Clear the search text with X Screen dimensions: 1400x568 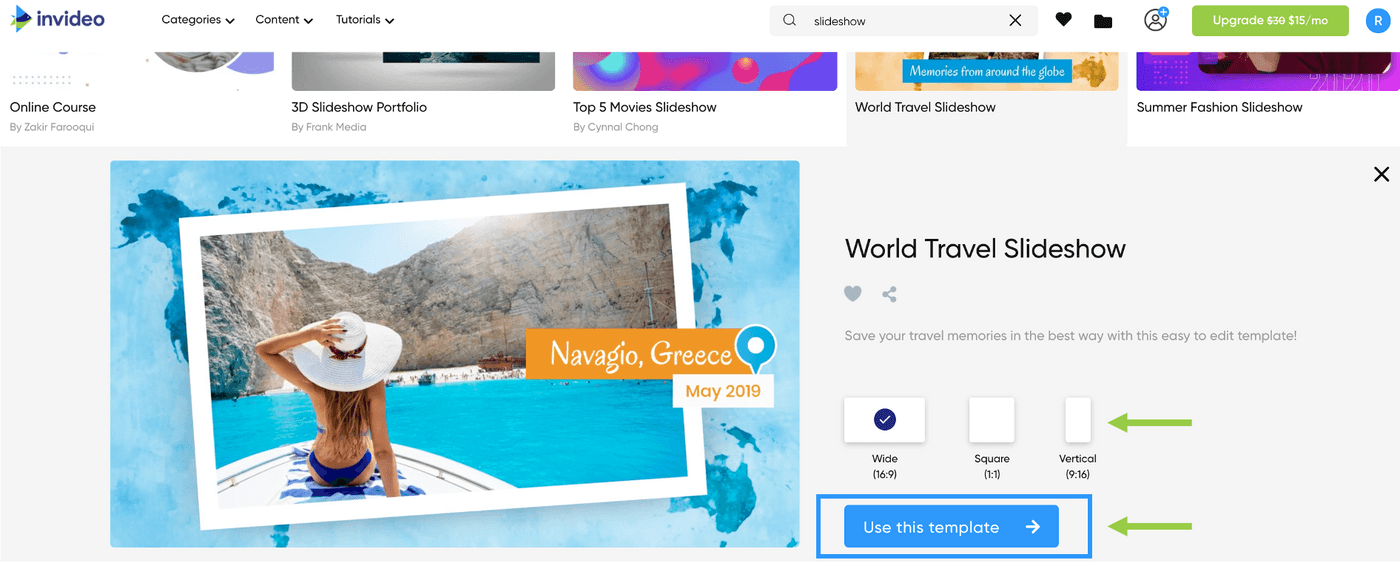pyautogui.click(x=1015, y=20)
